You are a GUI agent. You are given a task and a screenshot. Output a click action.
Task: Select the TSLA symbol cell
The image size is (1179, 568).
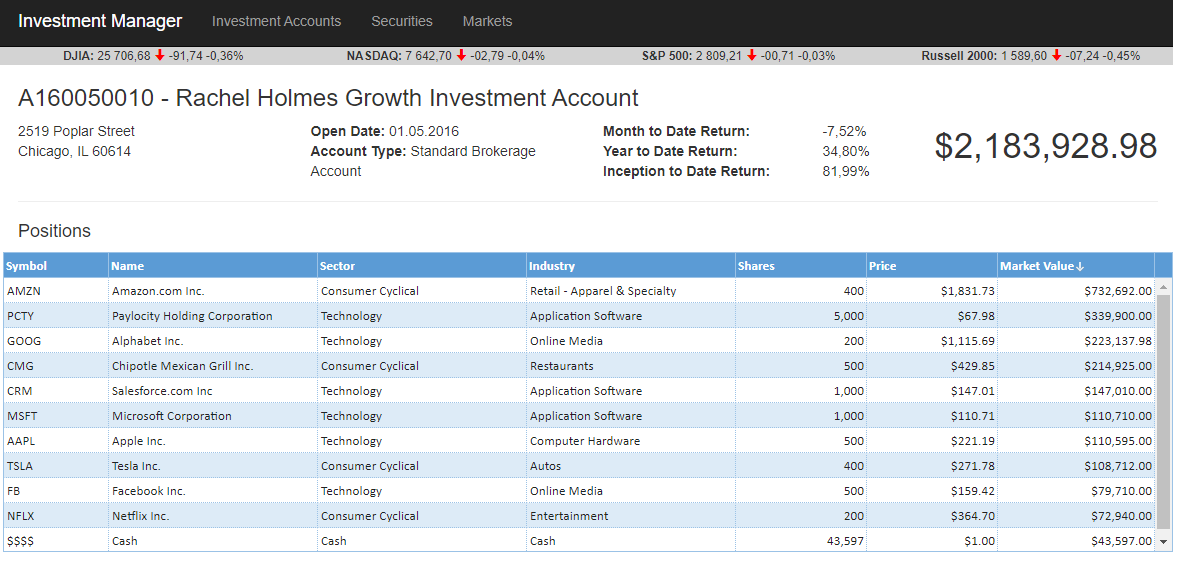tap(56, 466)
